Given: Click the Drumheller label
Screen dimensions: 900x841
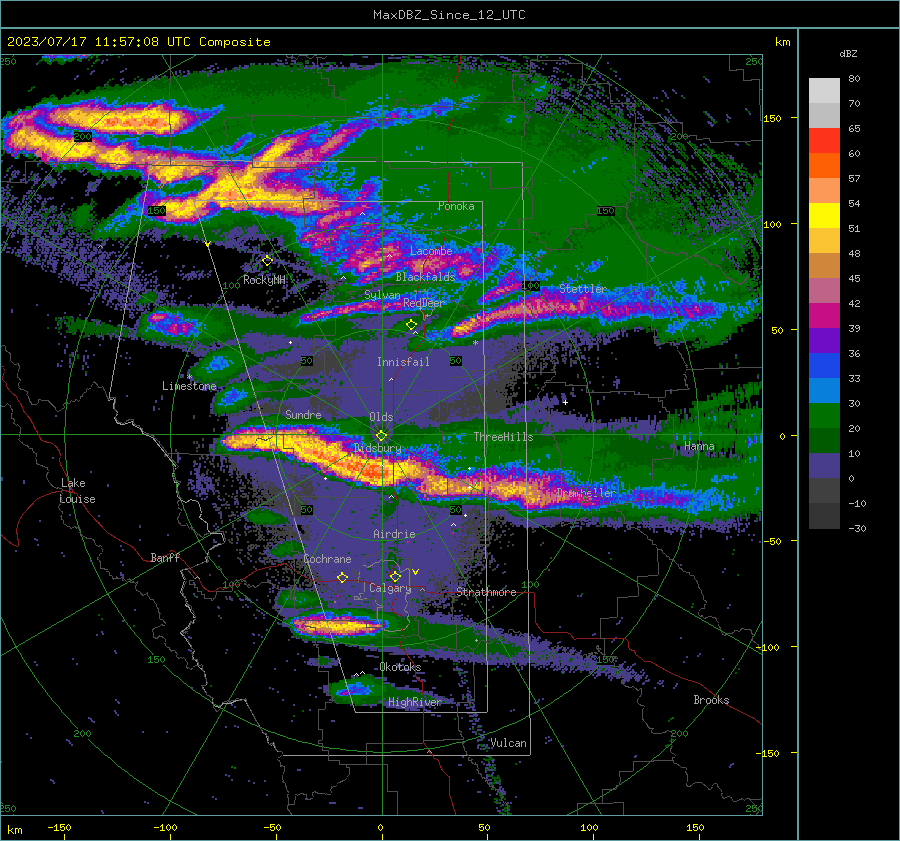Looking at the screenshot, I should [x=585, y=493].
